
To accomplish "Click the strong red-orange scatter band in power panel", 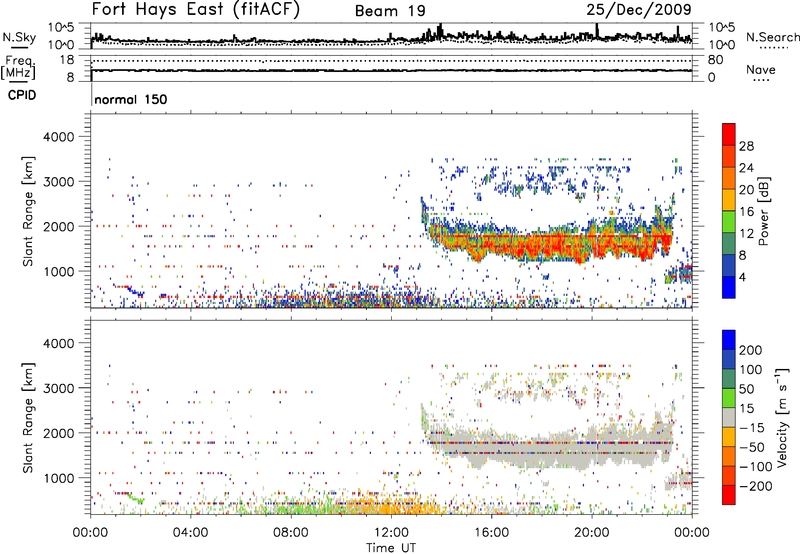I will click(551, 244).
